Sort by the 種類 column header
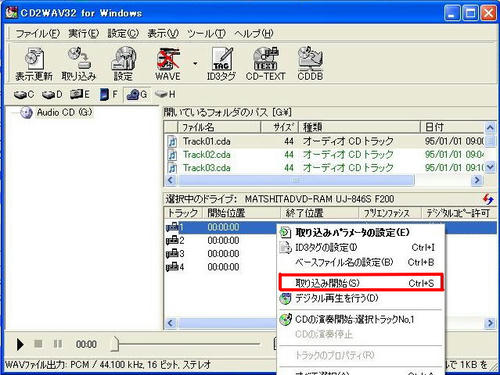This screenshot has width=500, height=375. (x=359, y=127)
